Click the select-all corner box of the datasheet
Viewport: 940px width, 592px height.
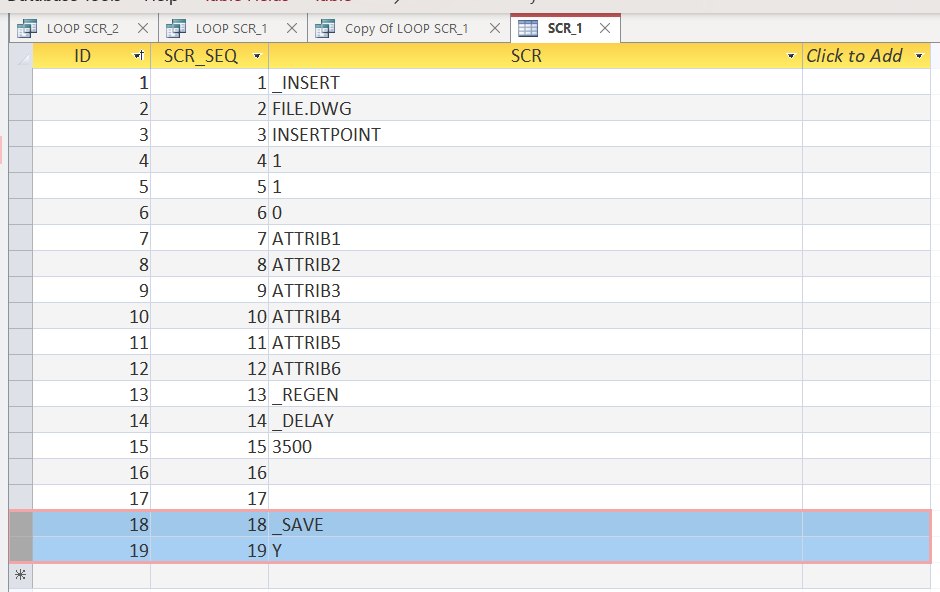pos(21,56)
